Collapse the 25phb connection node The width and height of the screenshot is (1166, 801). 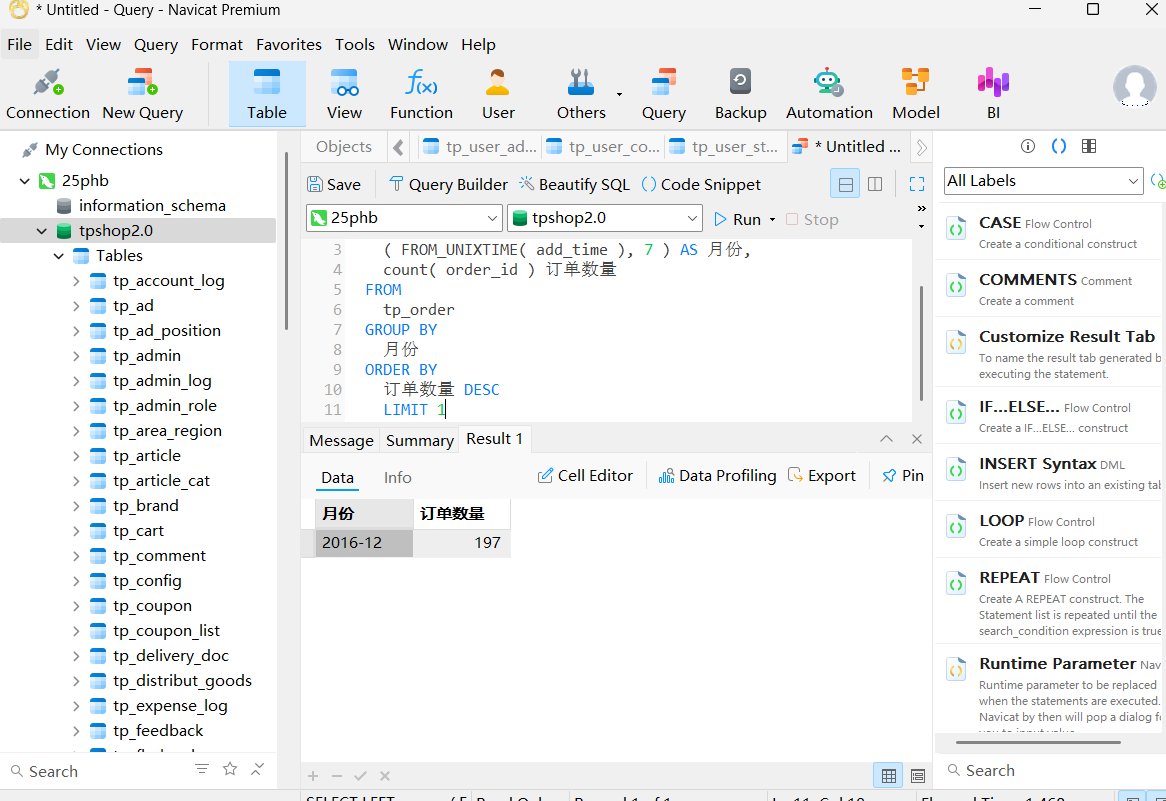[x=25, y=181]
